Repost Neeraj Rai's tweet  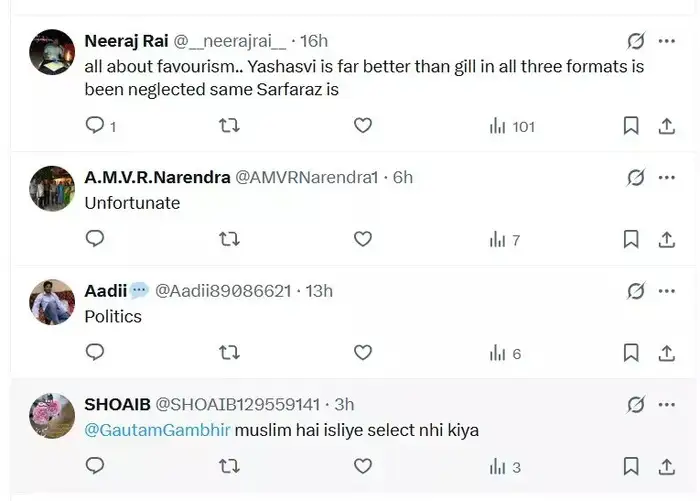(x=229, y=126)
